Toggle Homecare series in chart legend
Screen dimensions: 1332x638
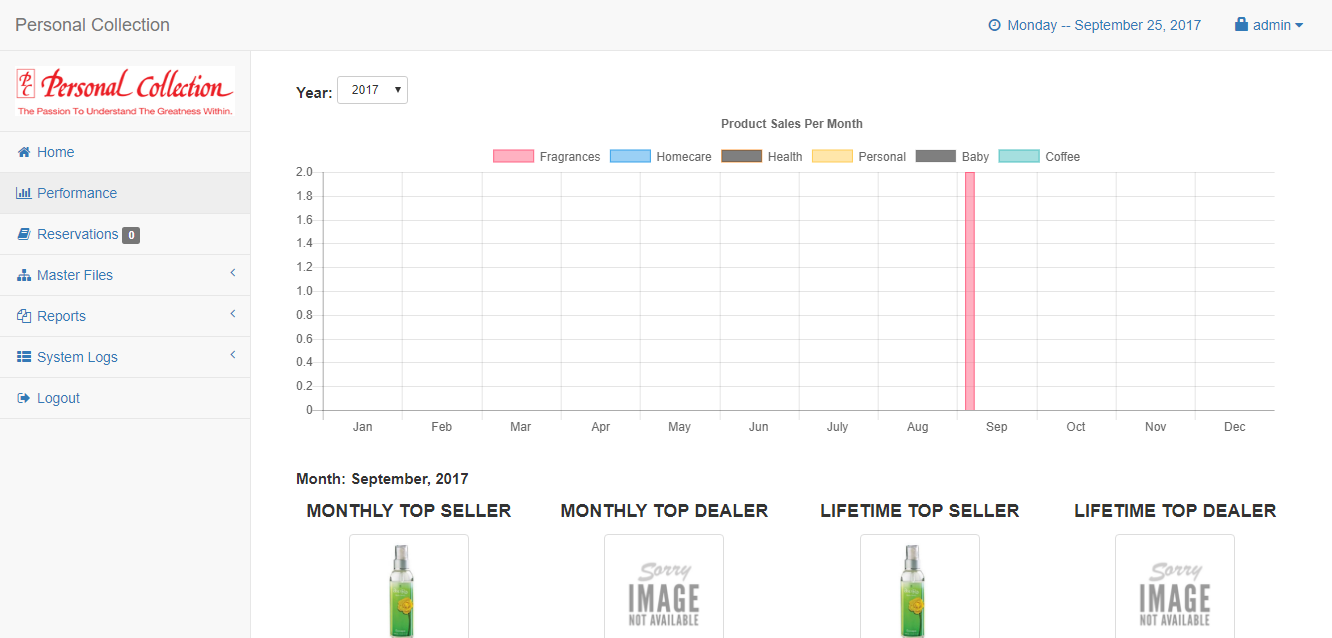tap(661, 156)
